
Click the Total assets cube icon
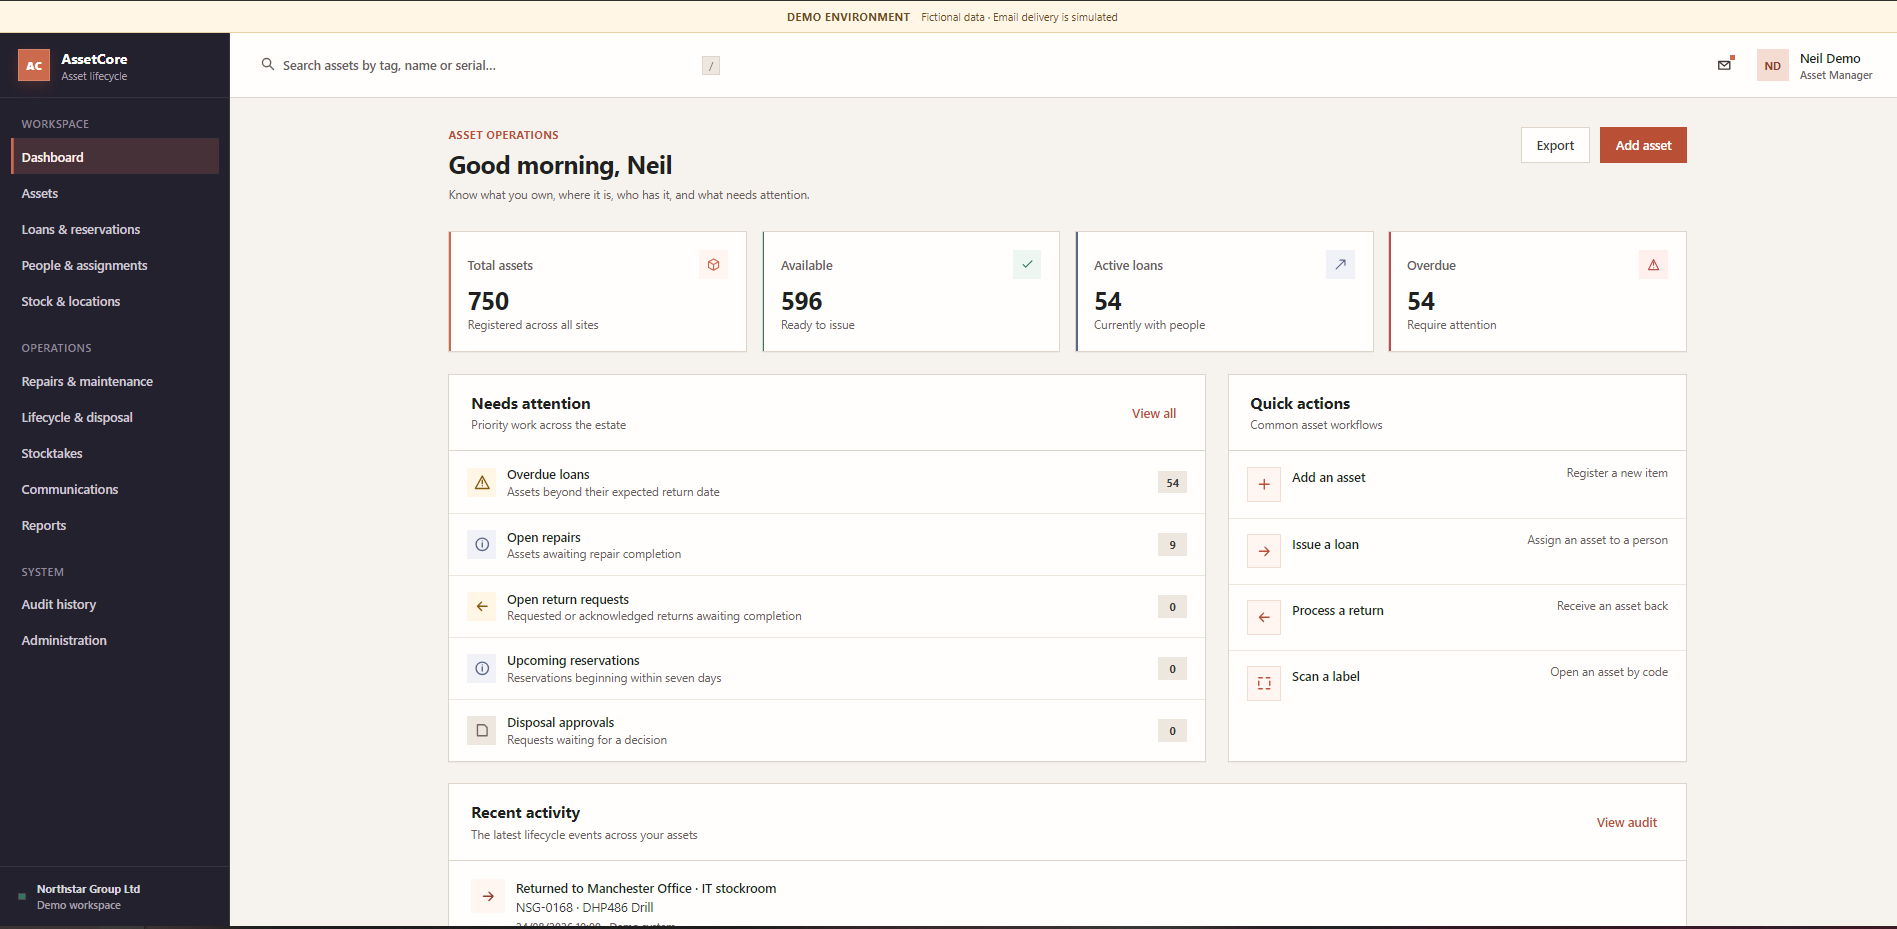[x=714, y=265]
